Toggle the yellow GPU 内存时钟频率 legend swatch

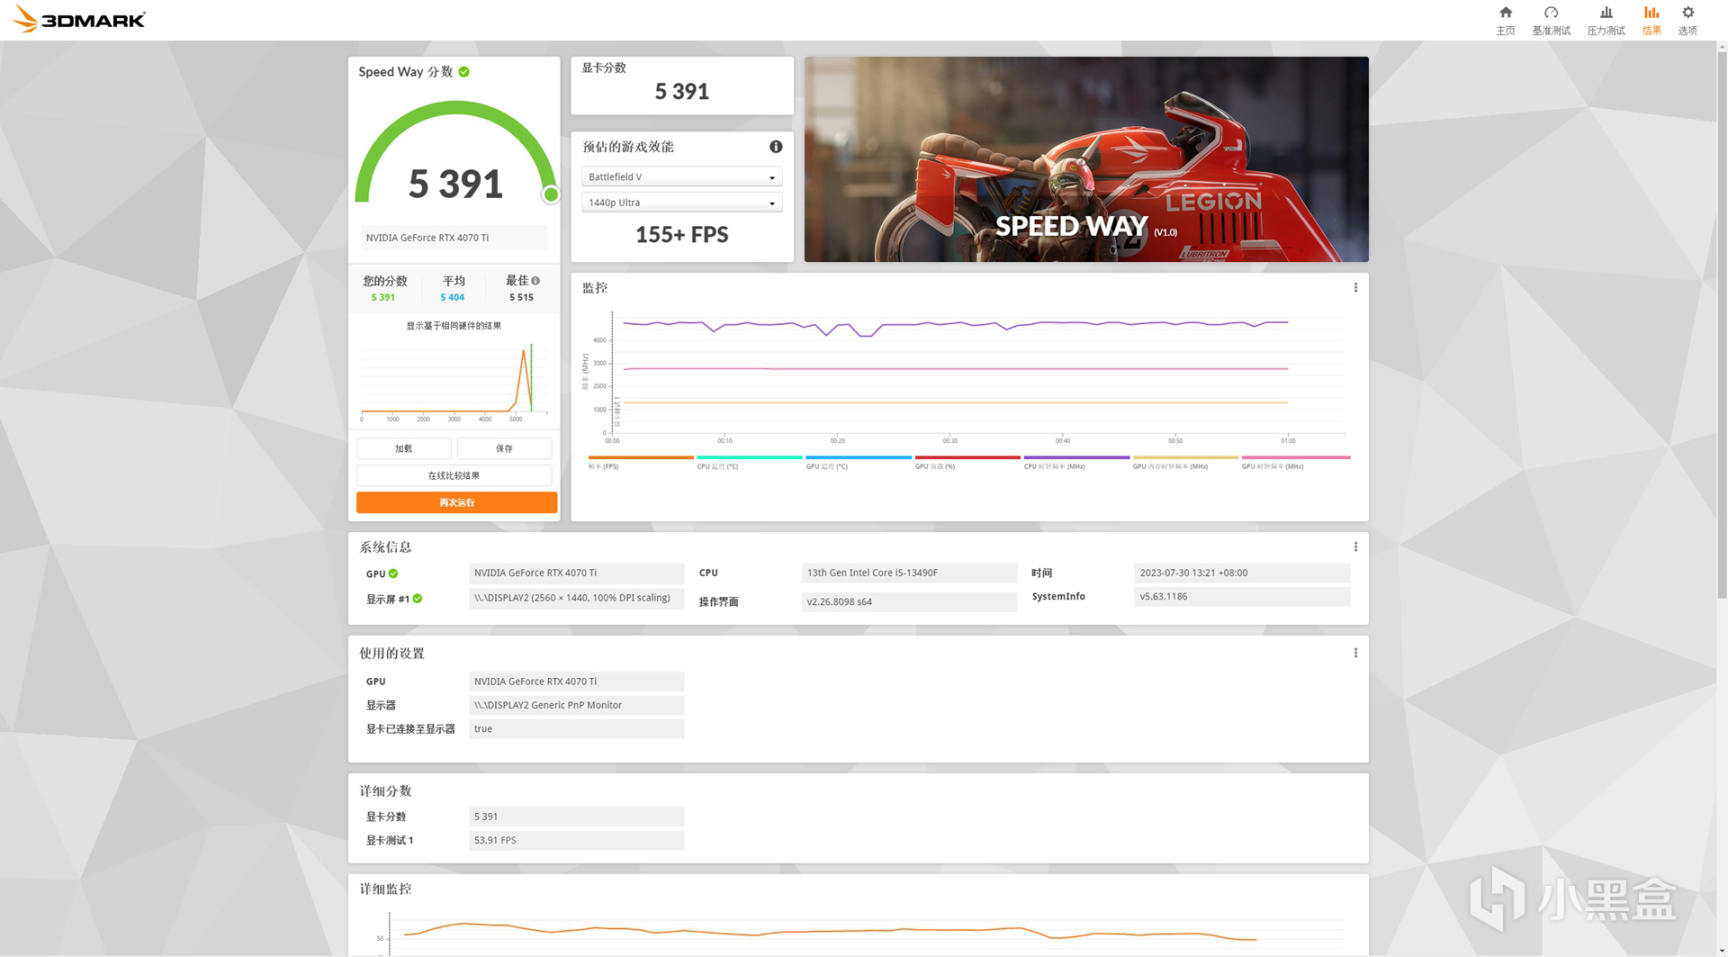coord(1186,458)
